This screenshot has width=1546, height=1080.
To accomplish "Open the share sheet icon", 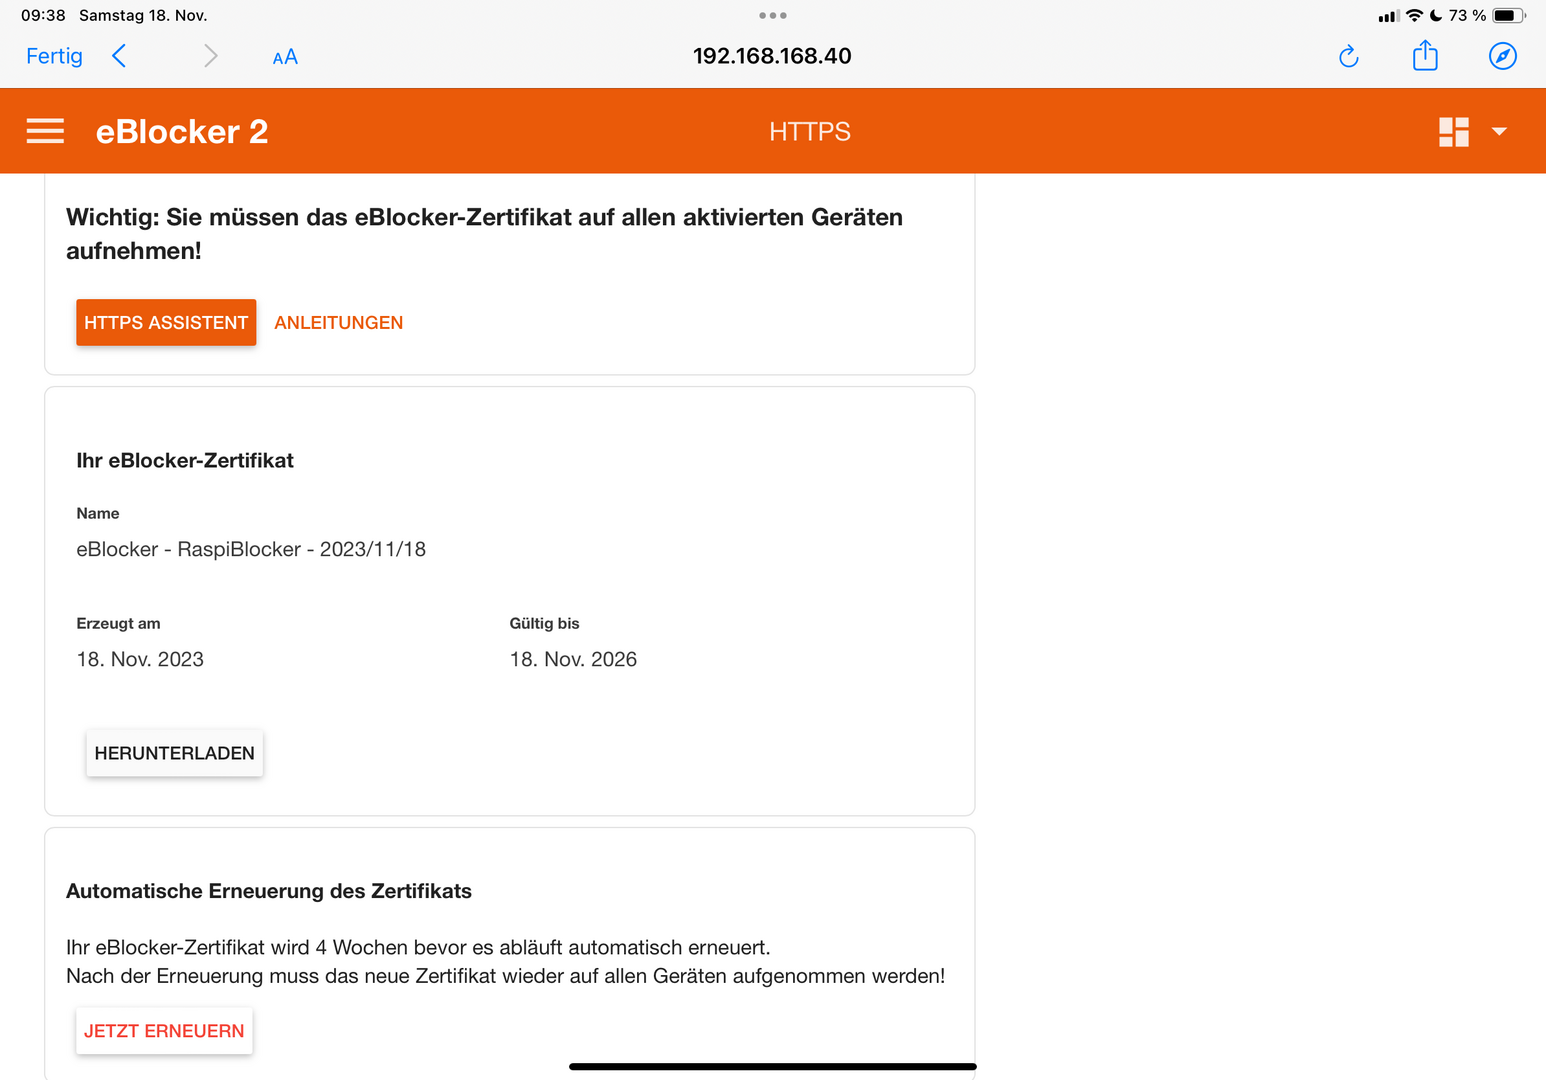I will coord(1425,55).
